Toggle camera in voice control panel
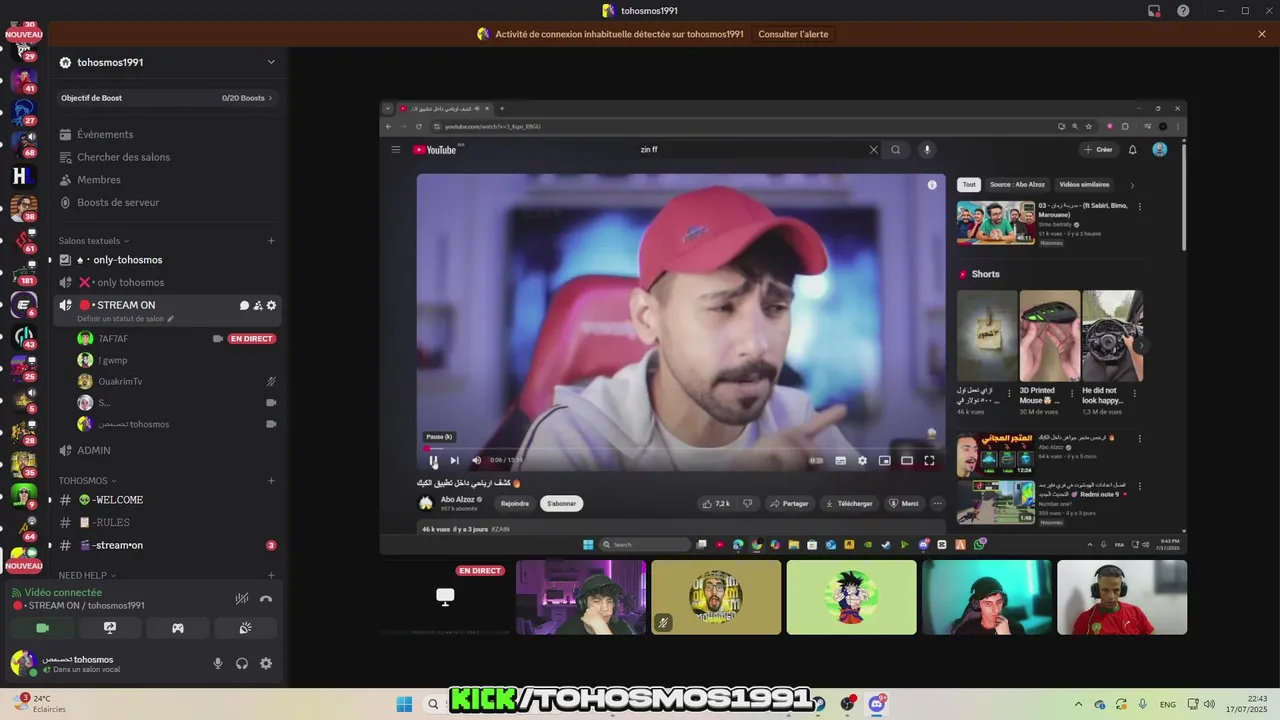The width and height of the screenshot is (1280, 720). 42,628
